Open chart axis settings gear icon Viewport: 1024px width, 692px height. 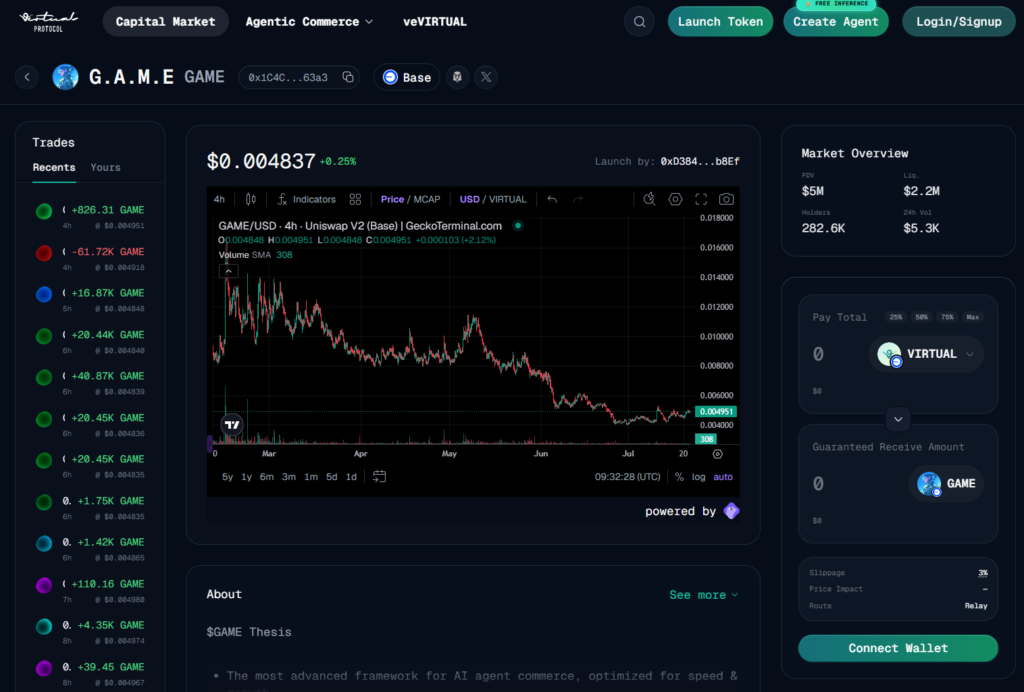(718, 454)
